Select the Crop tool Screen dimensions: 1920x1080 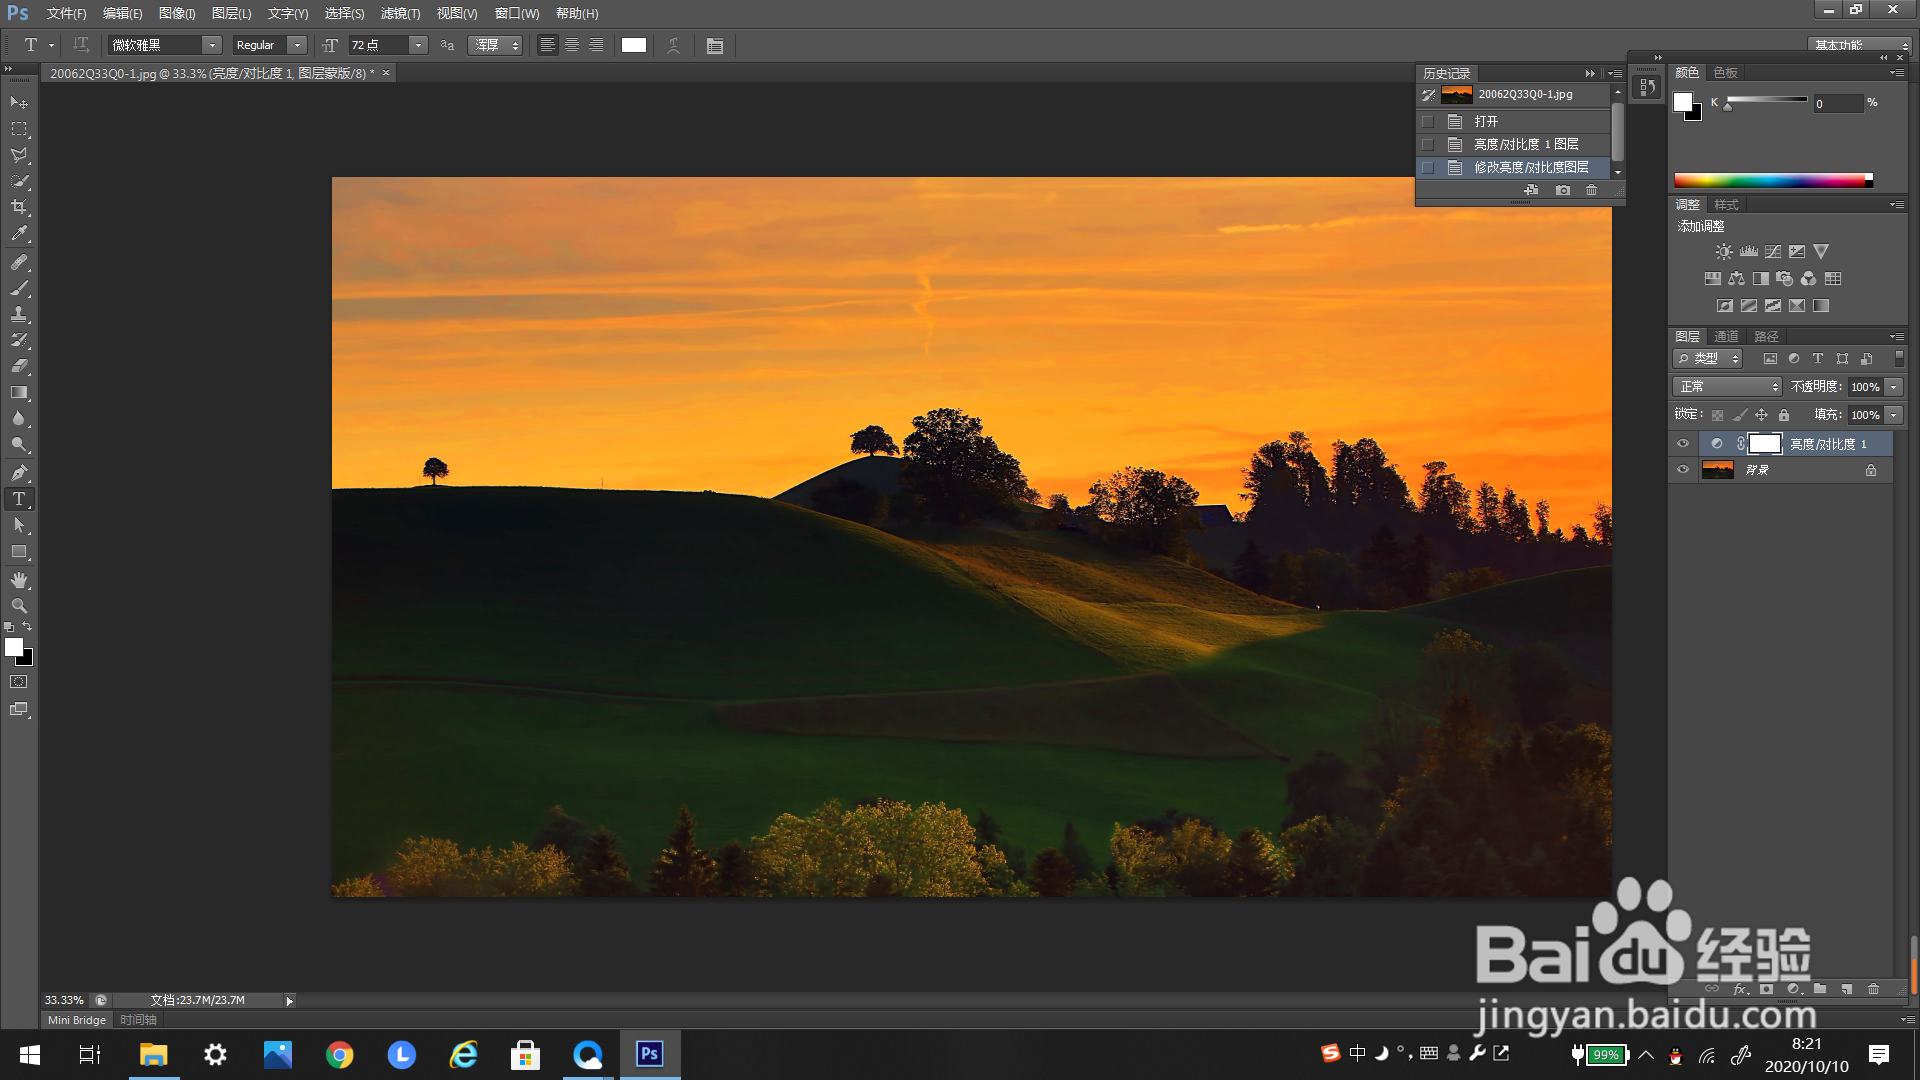(x=19, y=207)
